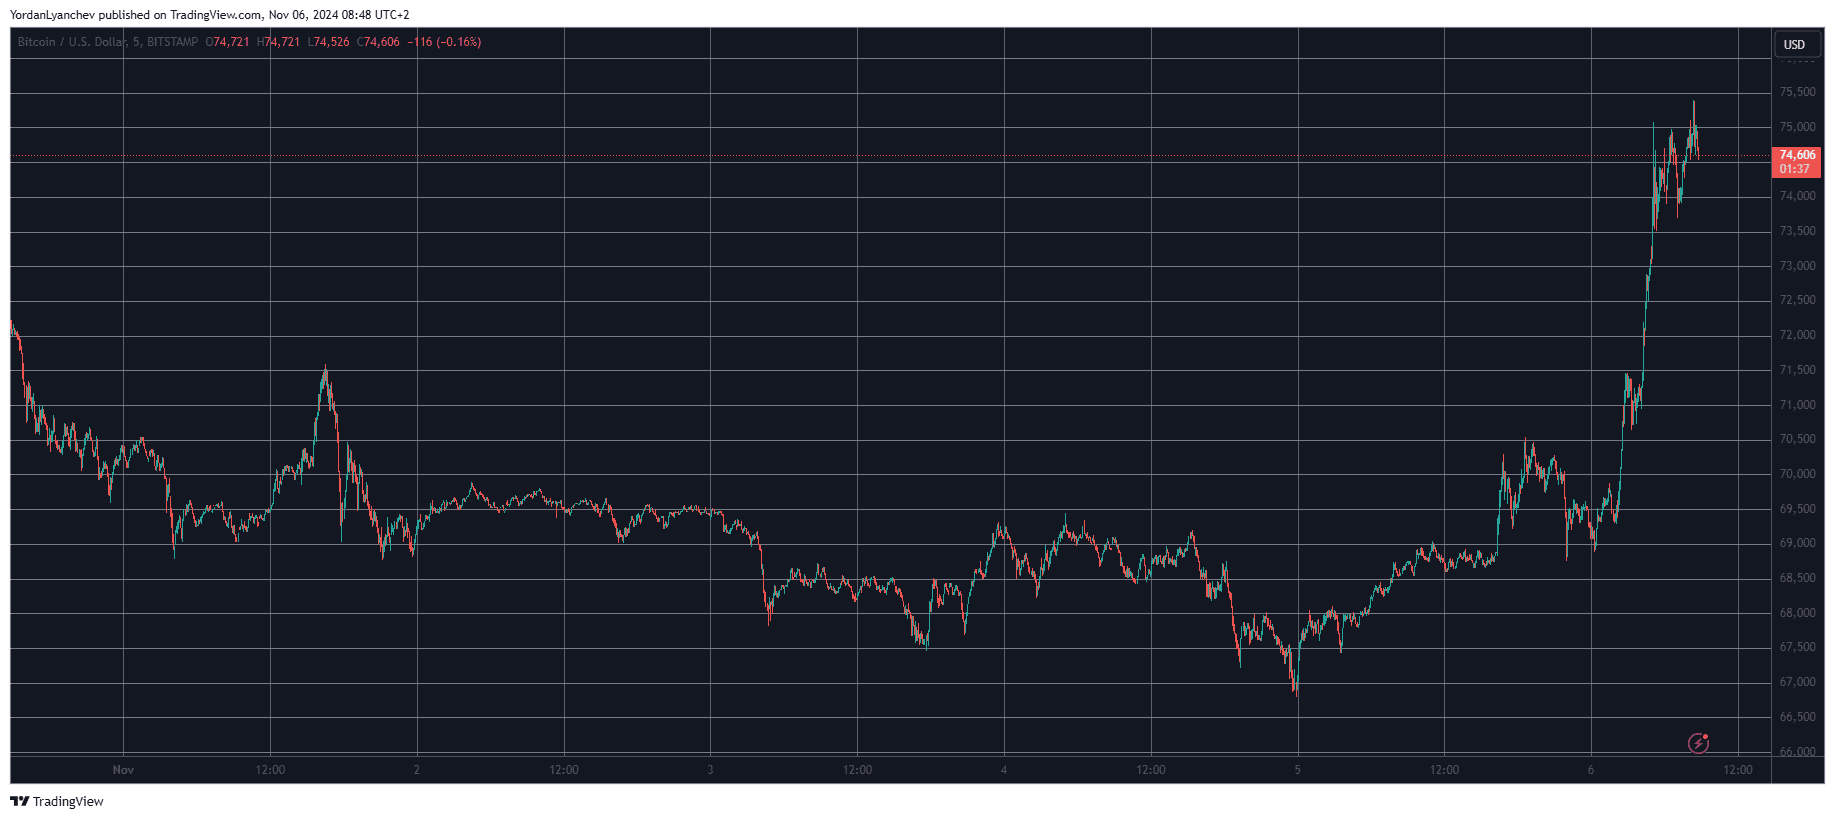Viewport: 1835px width, 819px height.
Task: Click the date 3 on the time axis
Action: [x=710, y=770]
